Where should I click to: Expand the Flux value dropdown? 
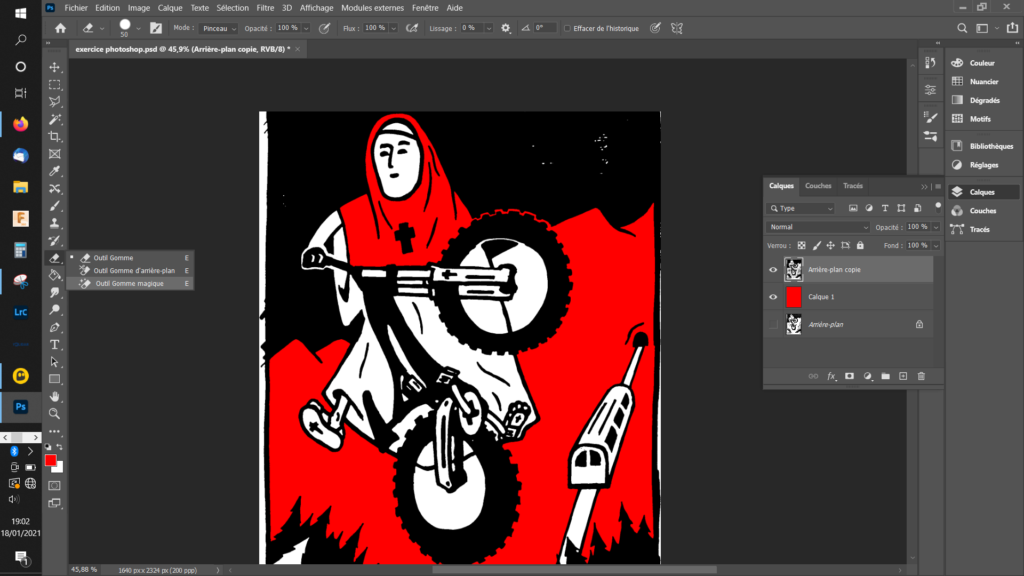393,28
